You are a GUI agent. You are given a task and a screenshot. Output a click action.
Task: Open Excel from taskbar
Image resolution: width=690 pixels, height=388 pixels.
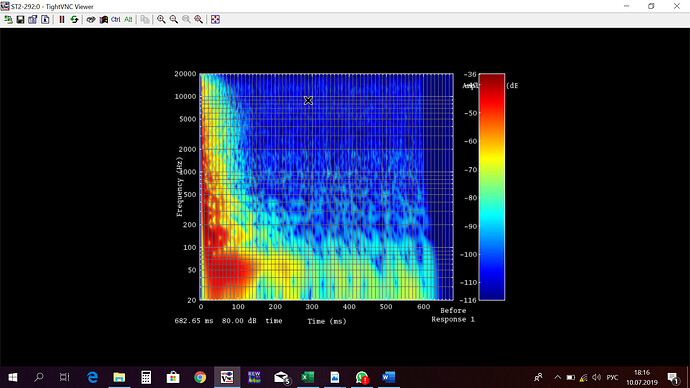(x=308, y=377)
